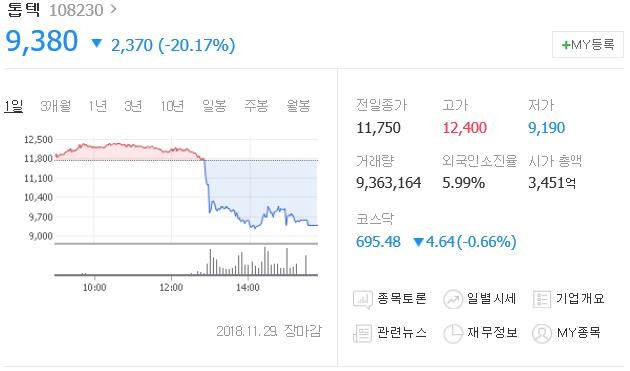Open the 코스닥 index value 695.48 link
The image size is (630, 371).
378,242
